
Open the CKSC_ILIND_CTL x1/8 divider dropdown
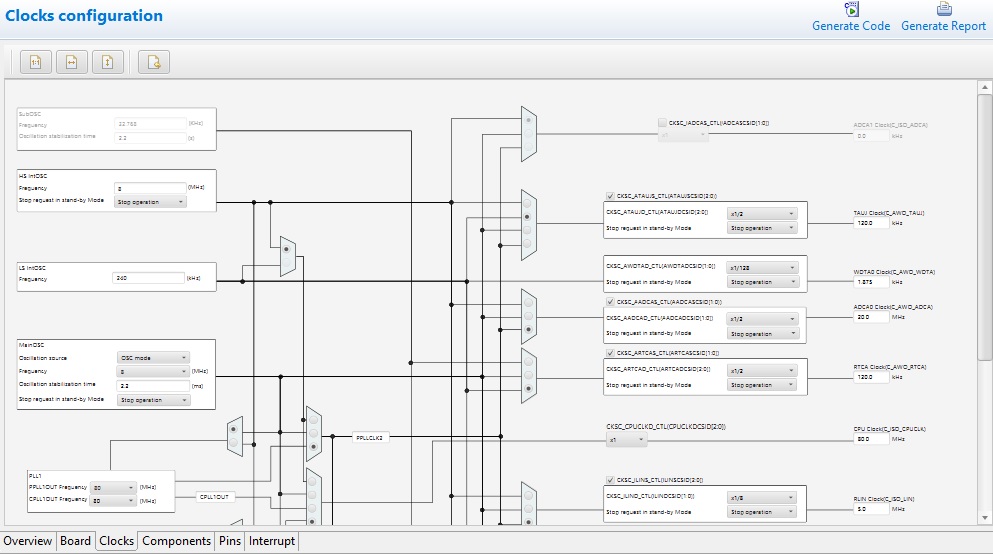click(762, 498)
